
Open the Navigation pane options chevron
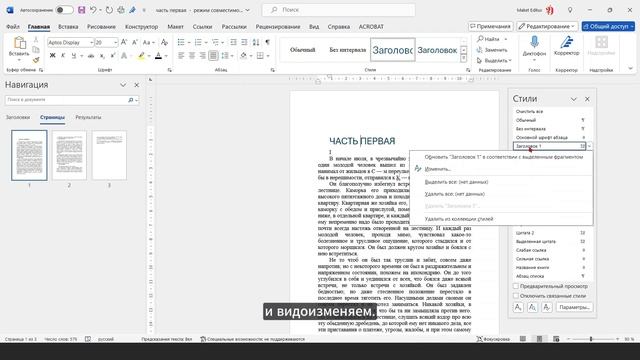(123, 85)
